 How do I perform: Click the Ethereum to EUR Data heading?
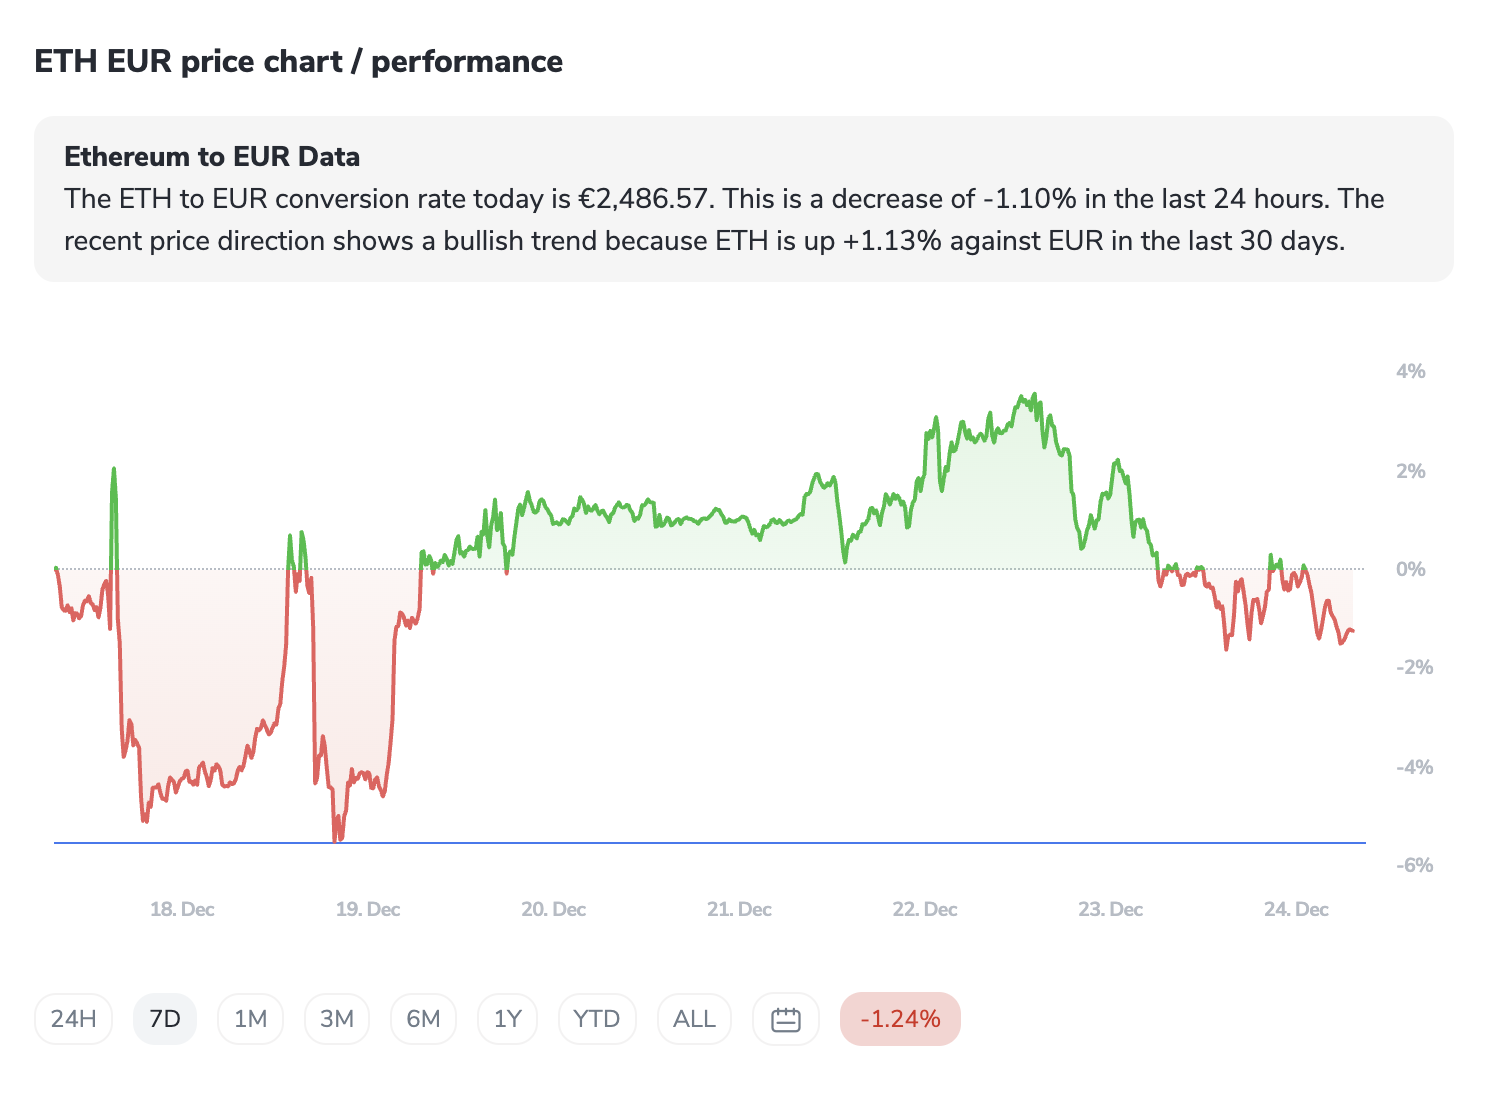click(x=212, y=157)
